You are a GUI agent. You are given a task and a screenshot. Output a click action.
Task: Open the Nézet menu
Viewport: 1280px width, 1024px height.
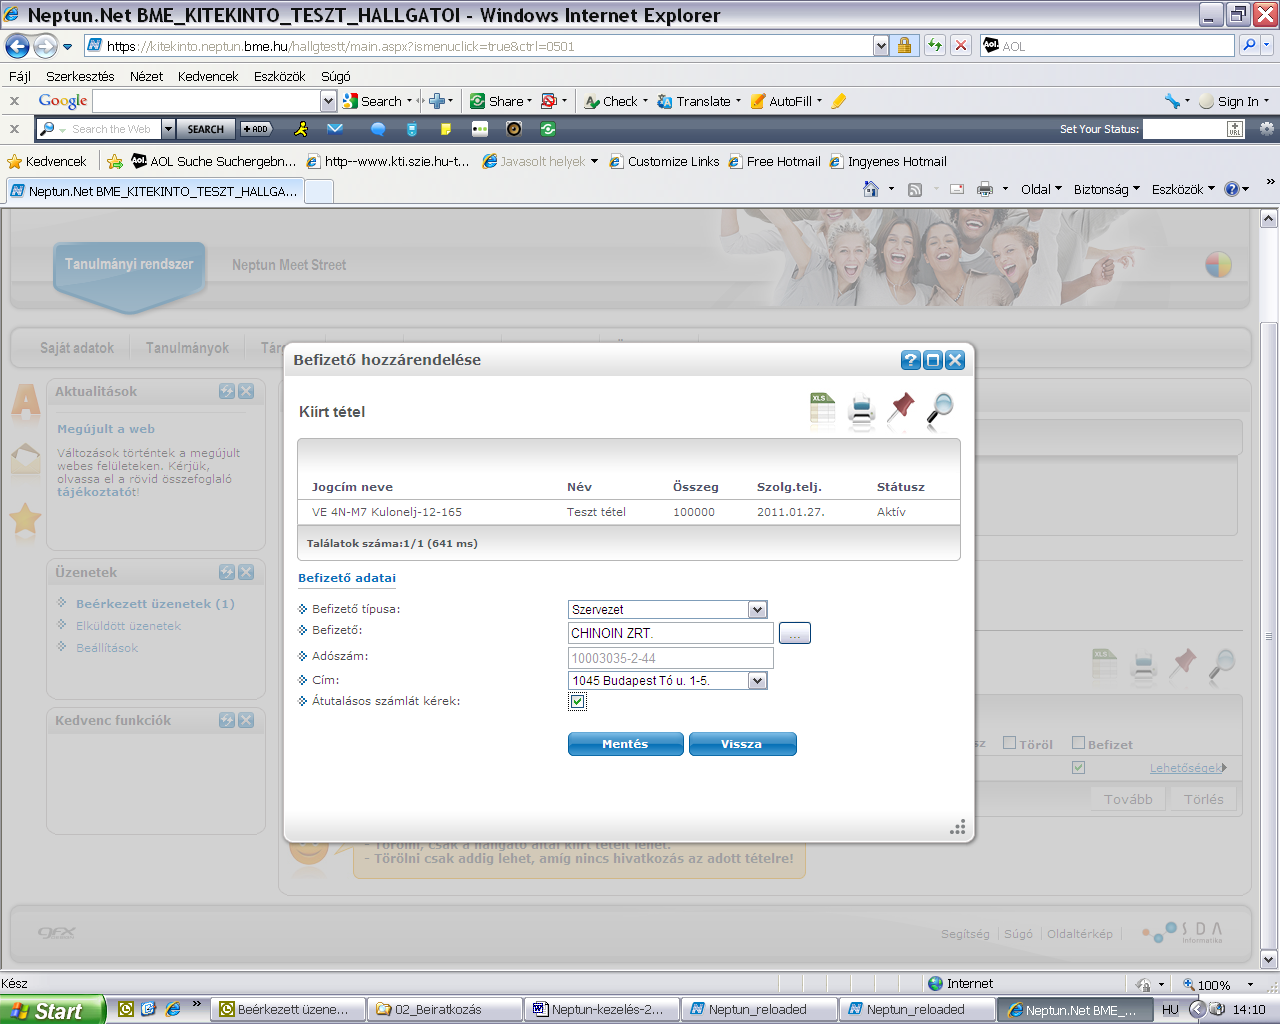click(146, 76)
